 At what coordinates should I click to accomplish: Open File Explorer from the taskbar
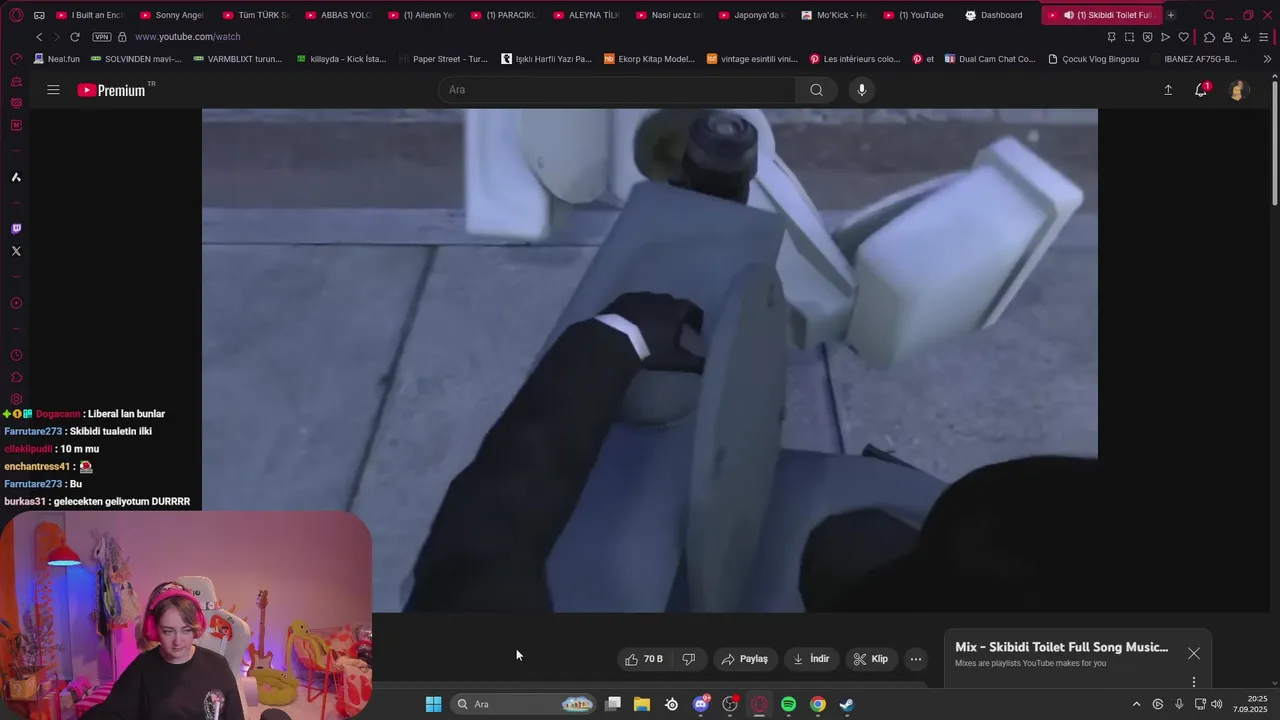[642, 704]
